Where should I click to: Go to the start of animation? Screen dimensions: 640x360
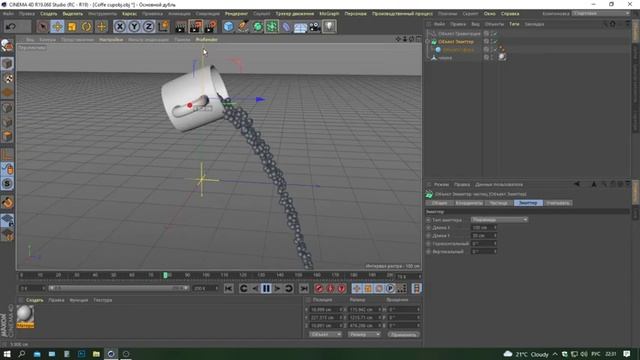[x=229, y=289]
